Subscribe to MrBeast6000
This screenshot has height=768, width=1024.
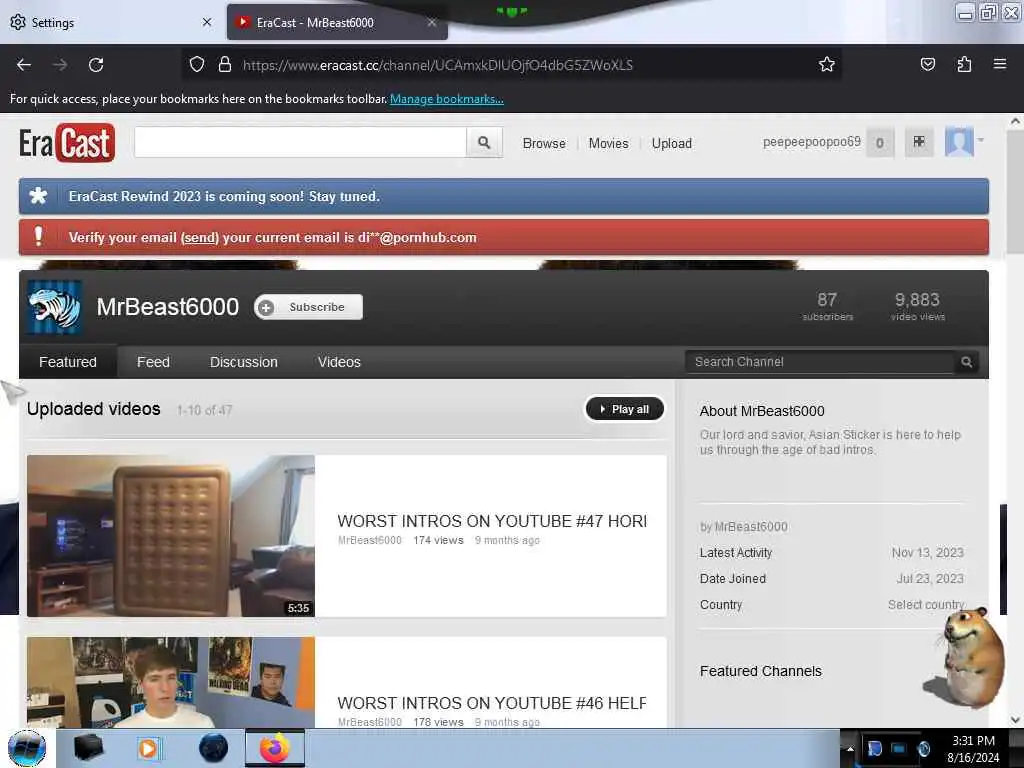[308, 307]
